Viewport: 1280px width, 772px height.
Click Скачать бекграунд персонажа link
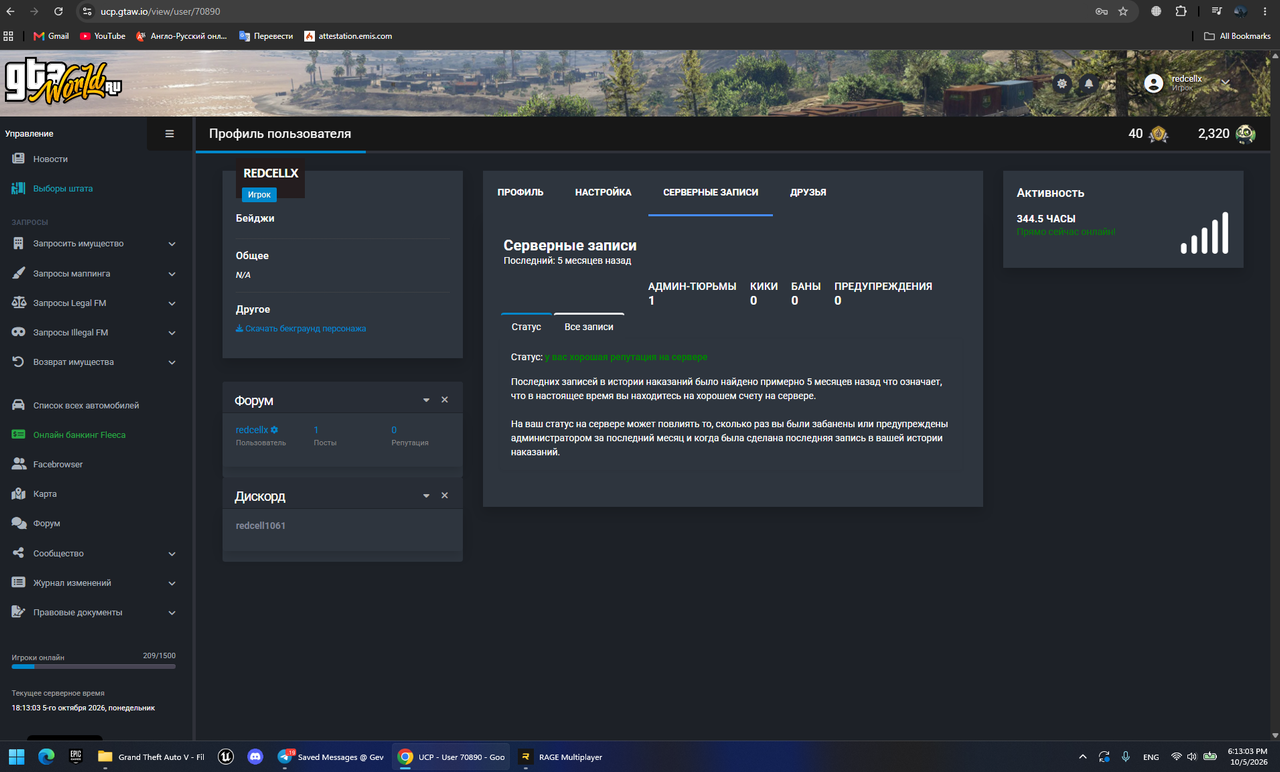pyautogui.click(x=301, y=329)
